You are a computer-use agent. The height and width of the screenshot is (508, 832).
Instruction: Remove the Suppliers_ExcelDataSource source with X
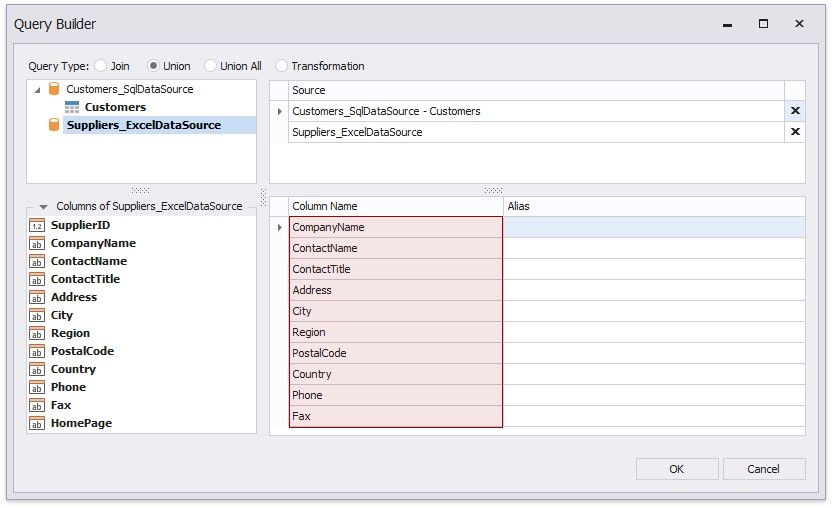click(795, 132)
